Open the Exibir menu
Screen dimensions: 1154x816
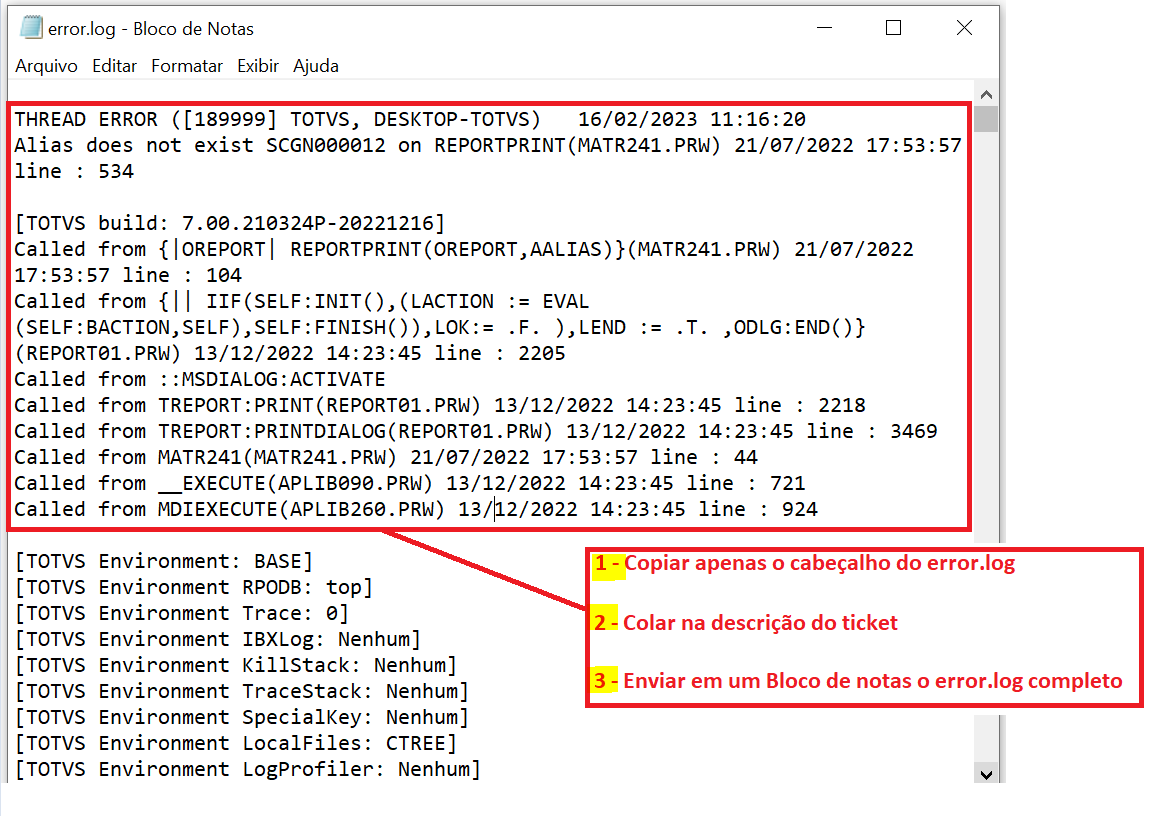pyautogui.click(x=258, y=66)
